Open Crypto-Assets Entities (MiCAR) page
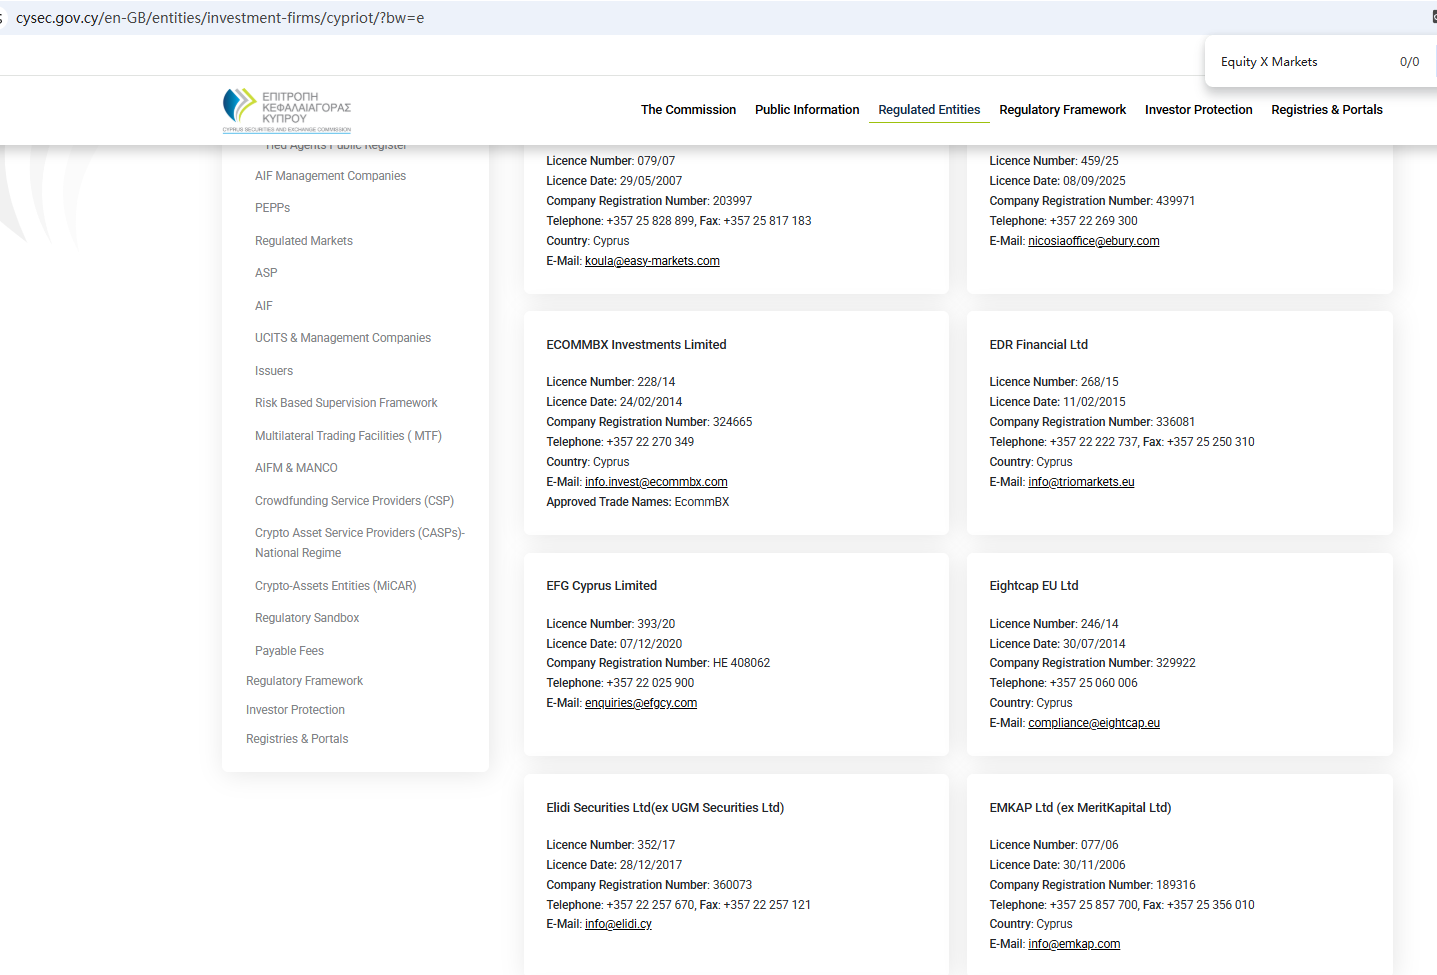This screenshot has height=975, width=1437. (335, 586)
